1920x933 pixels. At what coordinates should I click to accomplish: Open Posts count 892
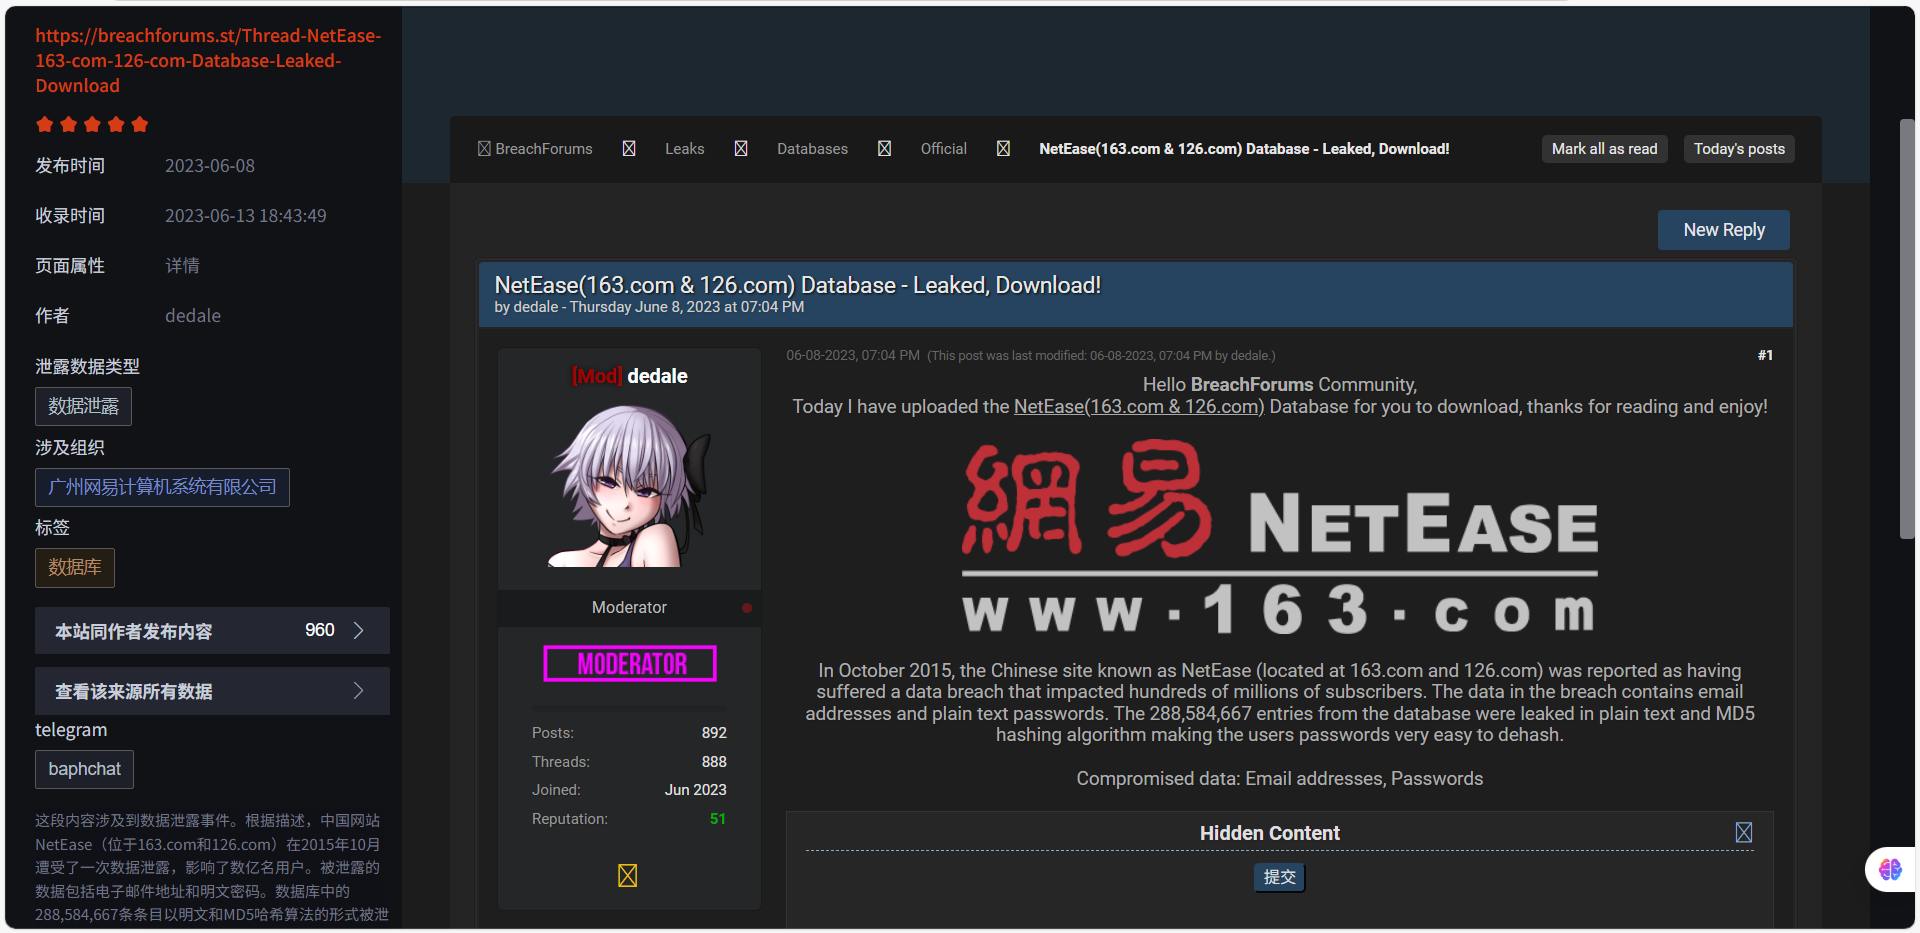click(714, 733)
